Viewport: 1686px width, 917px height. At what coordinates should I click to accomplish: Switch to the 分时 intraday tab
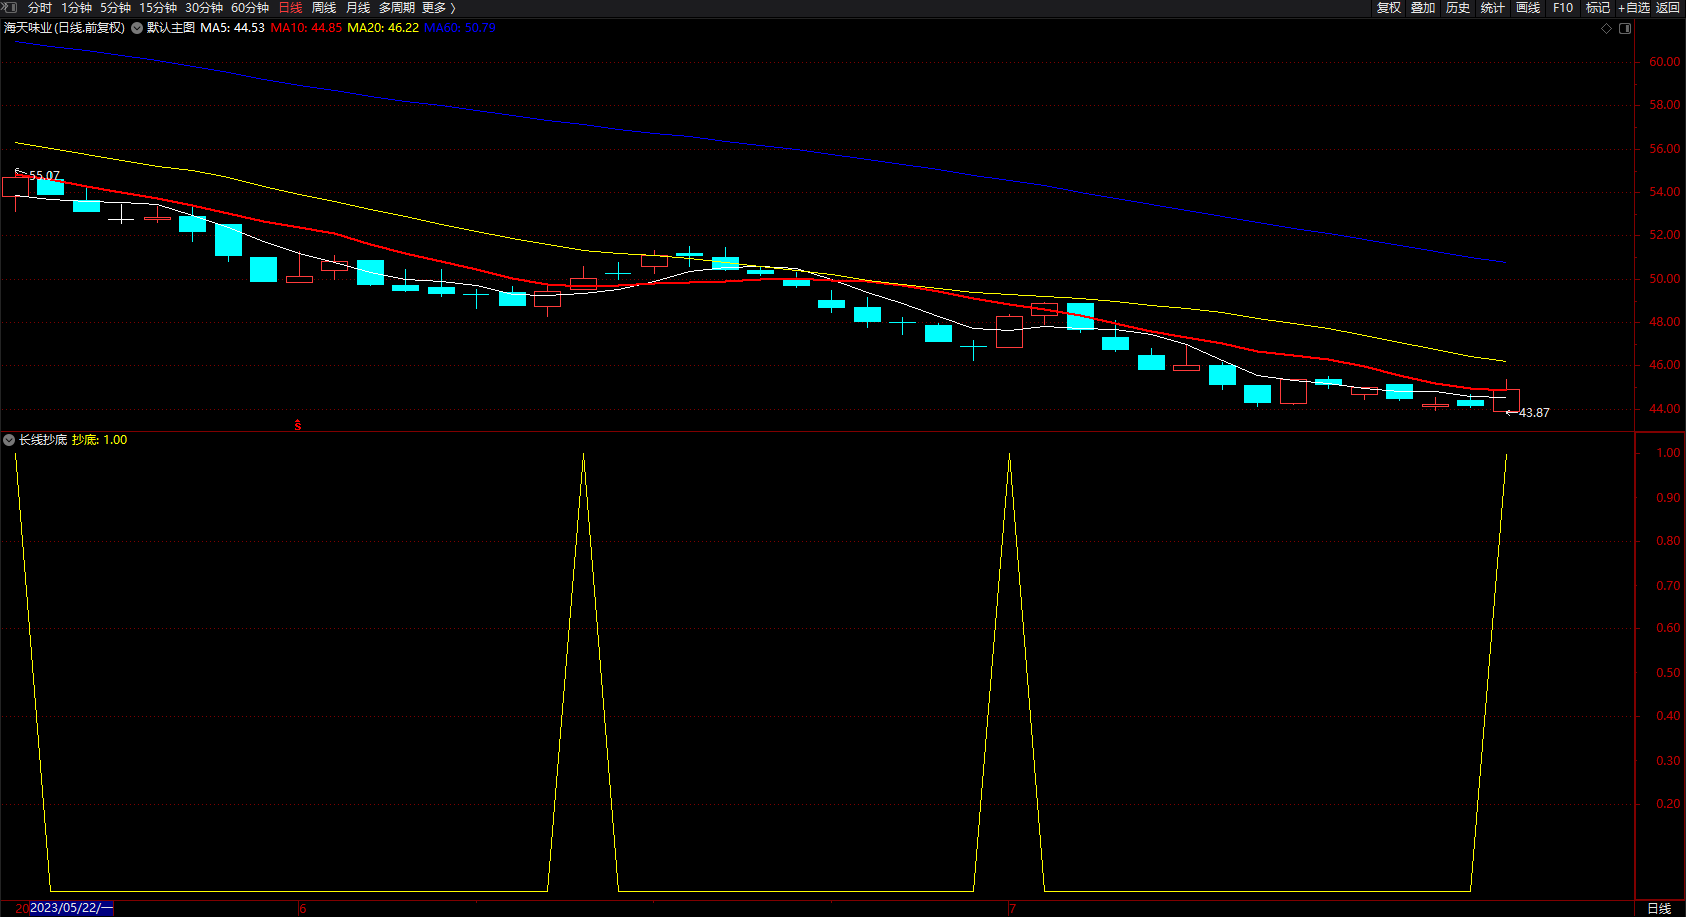pyautogui.click(x=40, y=8)
